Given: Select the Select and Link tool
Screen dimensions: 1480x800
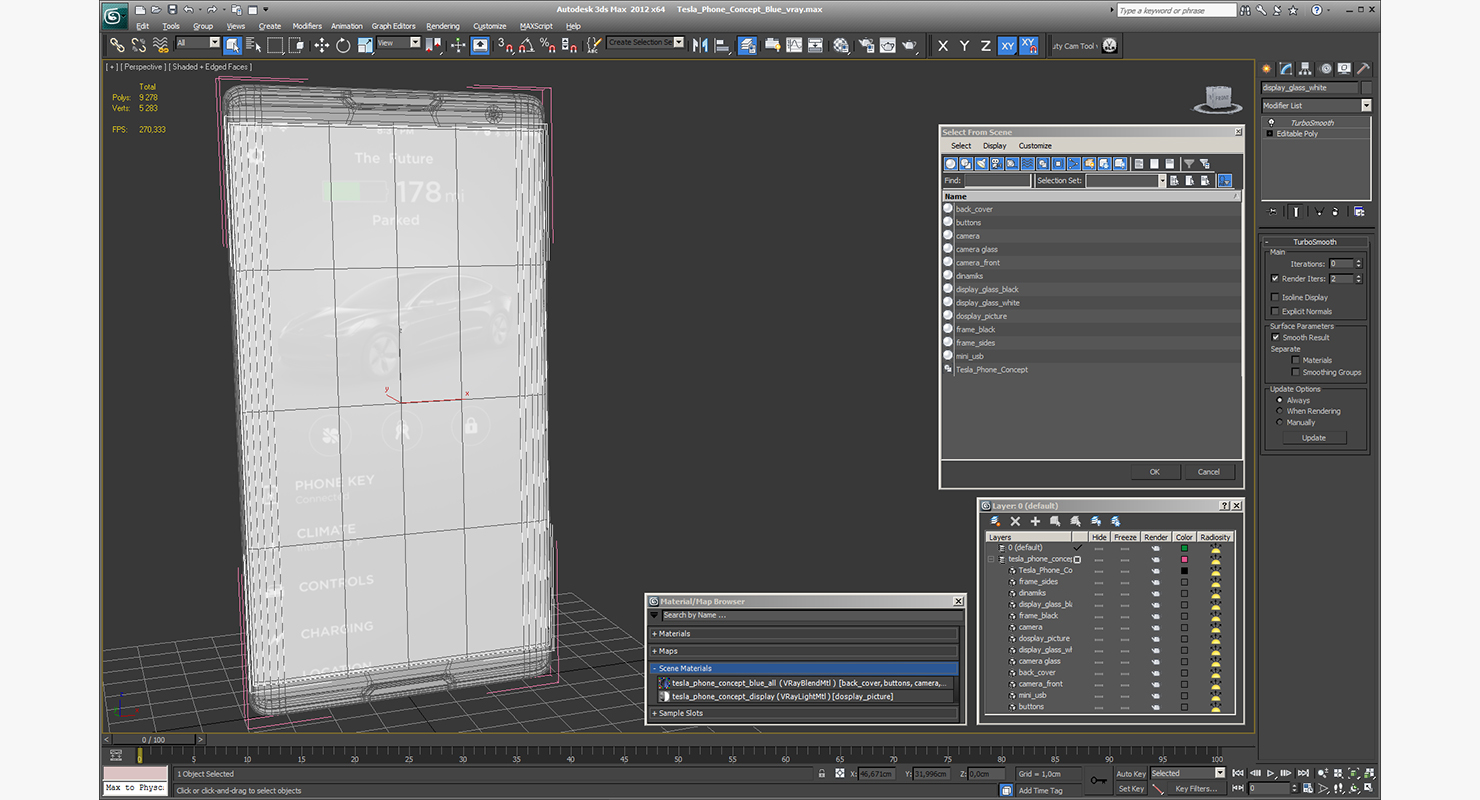Looking at the screenshot, I should tap(117, 45).
